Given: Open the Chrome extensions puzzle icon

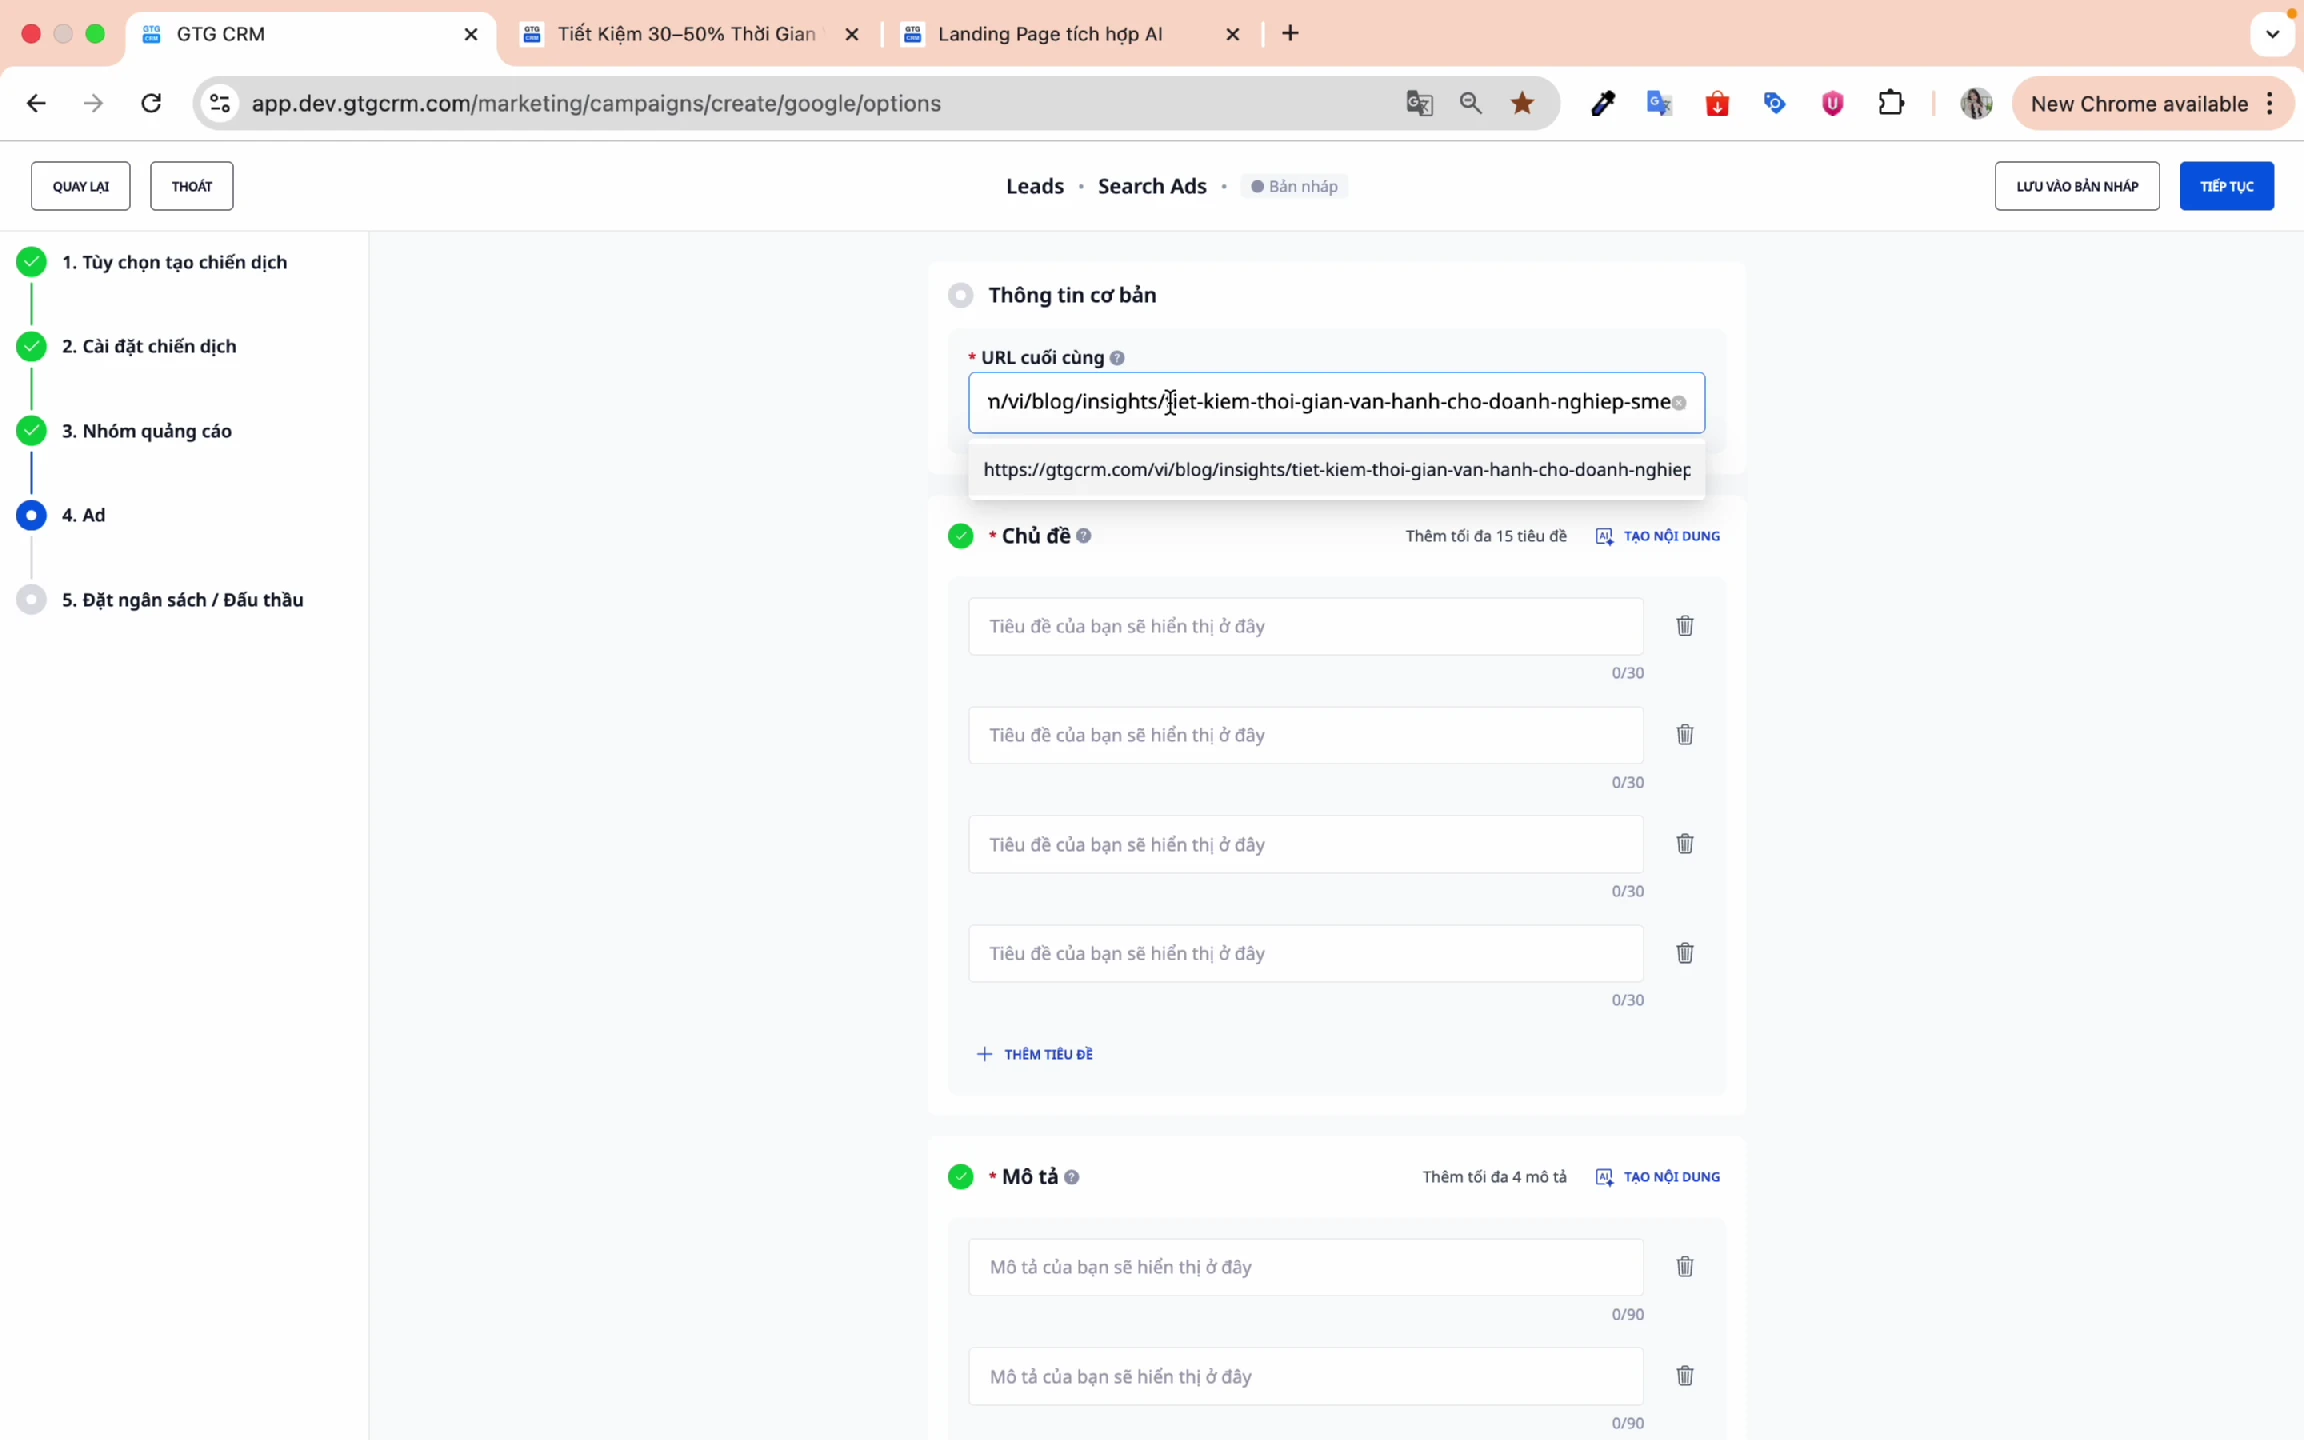Looking at the screenshot, I should (1890, 103).
